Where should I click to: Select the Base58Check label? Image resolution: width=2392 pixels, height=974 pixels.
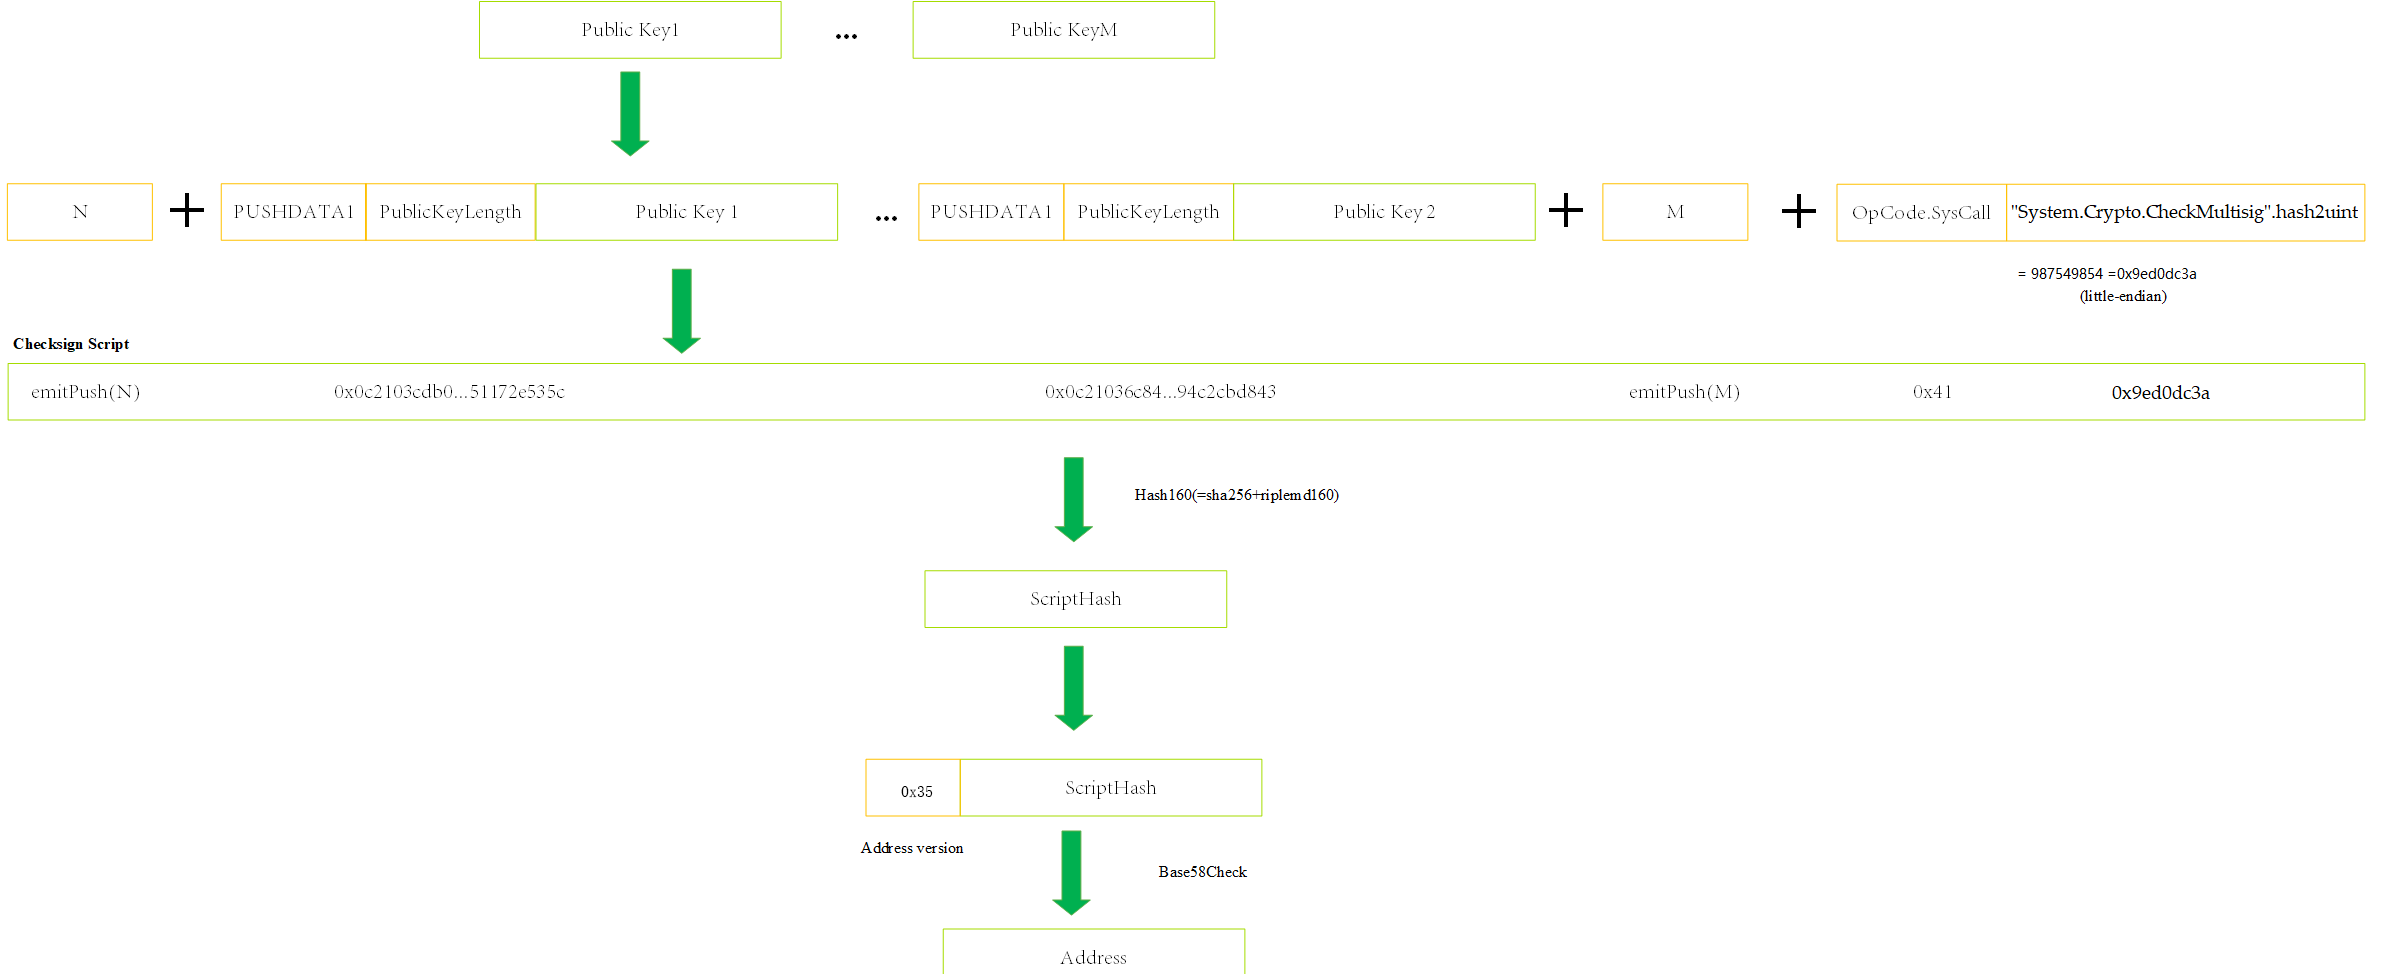coord(1202,872)
